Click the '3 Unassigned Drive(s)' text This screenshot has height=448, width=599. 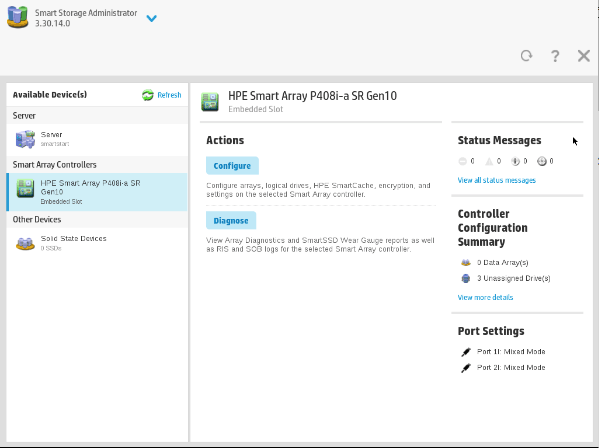[514, 278]
